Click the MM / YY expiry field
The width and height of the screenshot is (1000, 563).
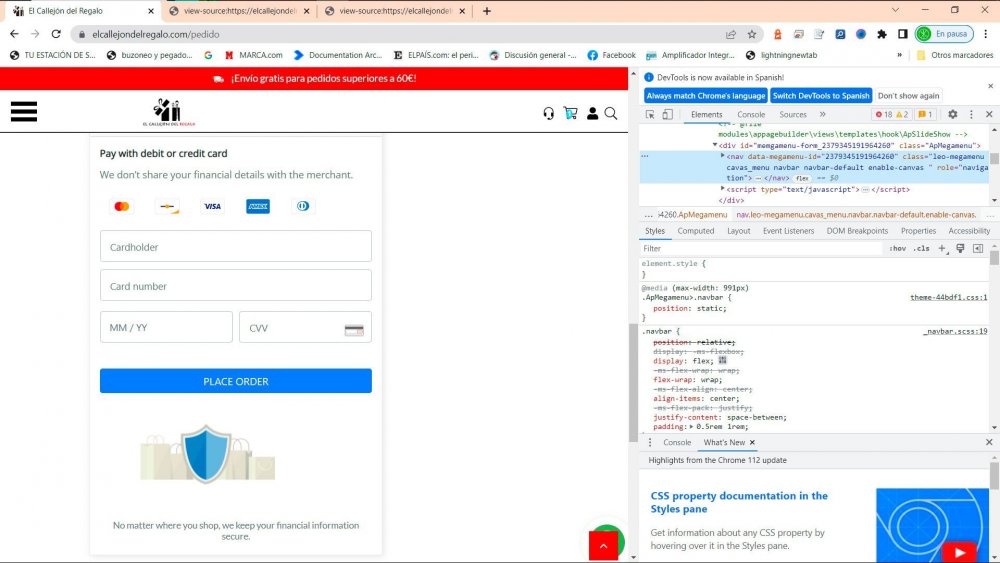[x=166, y=327]
